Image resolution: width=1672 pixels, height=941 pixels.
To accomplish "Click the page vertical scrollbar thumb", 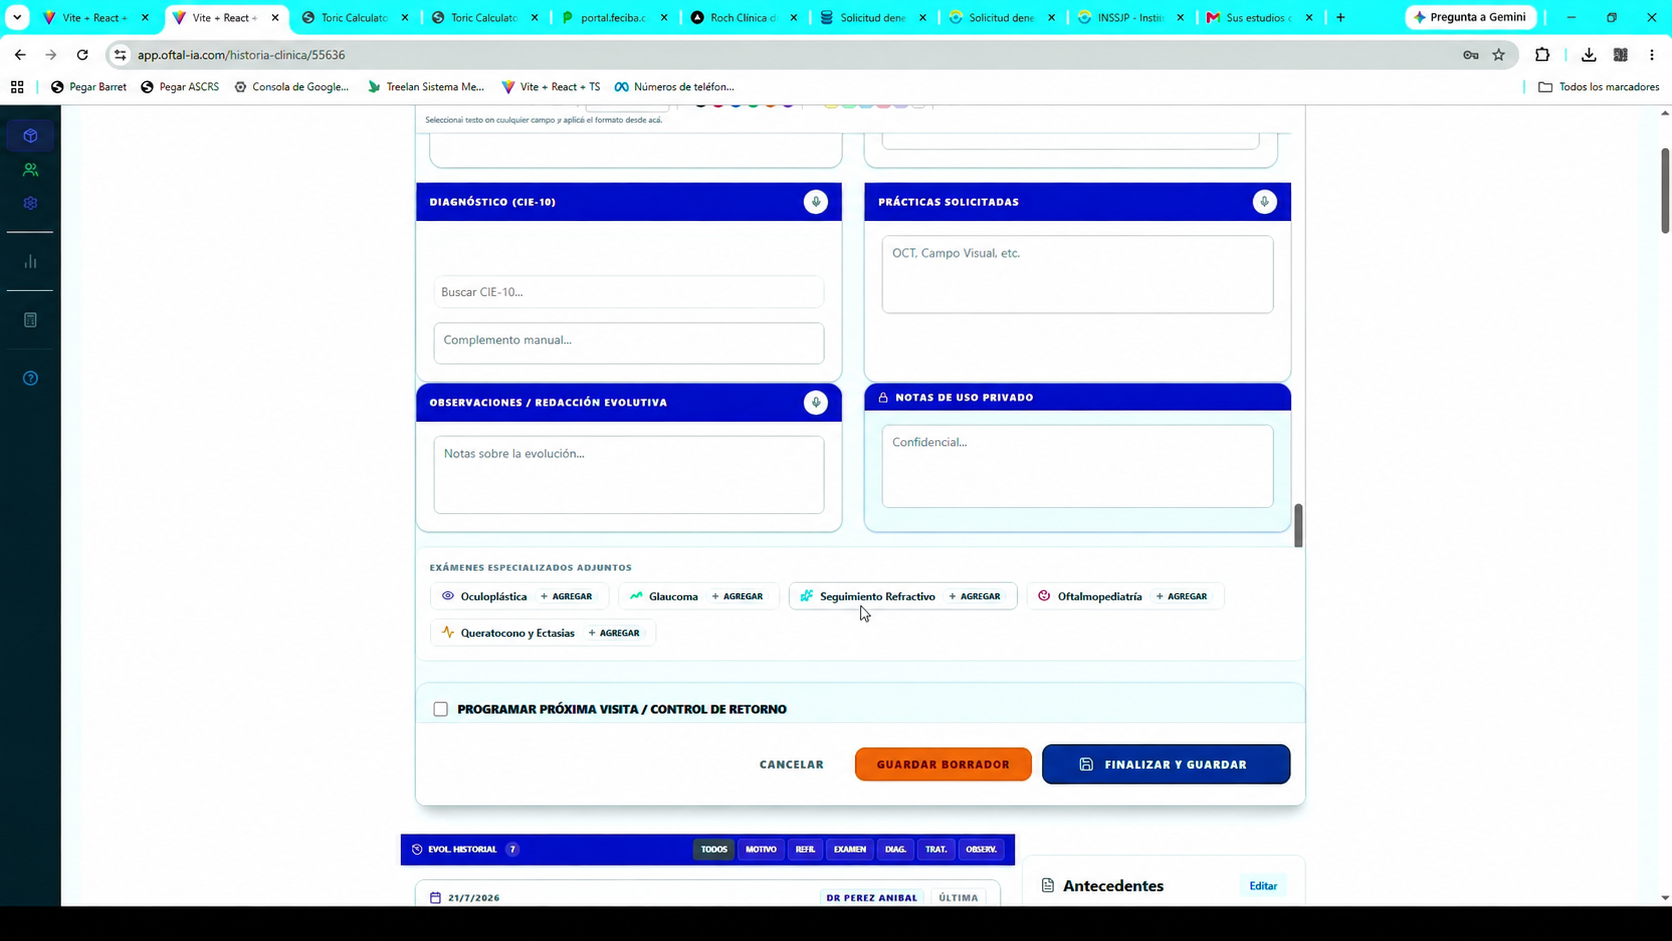I will 1665,190.
